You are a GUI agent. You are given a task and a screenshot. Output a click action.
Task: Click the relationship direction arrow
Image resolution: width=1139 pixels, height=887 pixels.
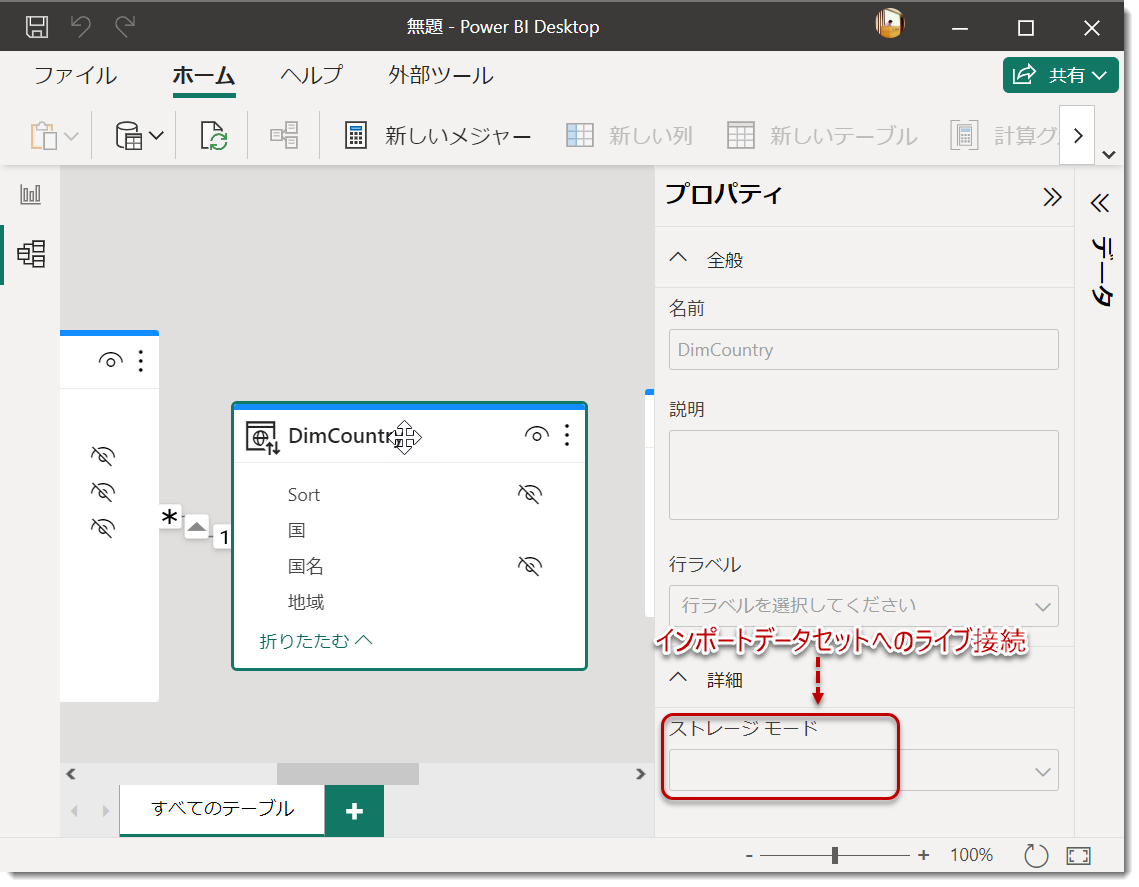click(196, 527)
